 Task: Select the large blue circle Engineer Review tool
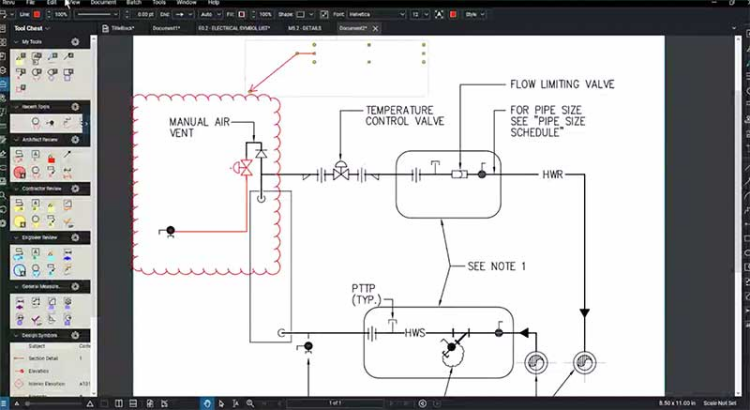[20, 270]
